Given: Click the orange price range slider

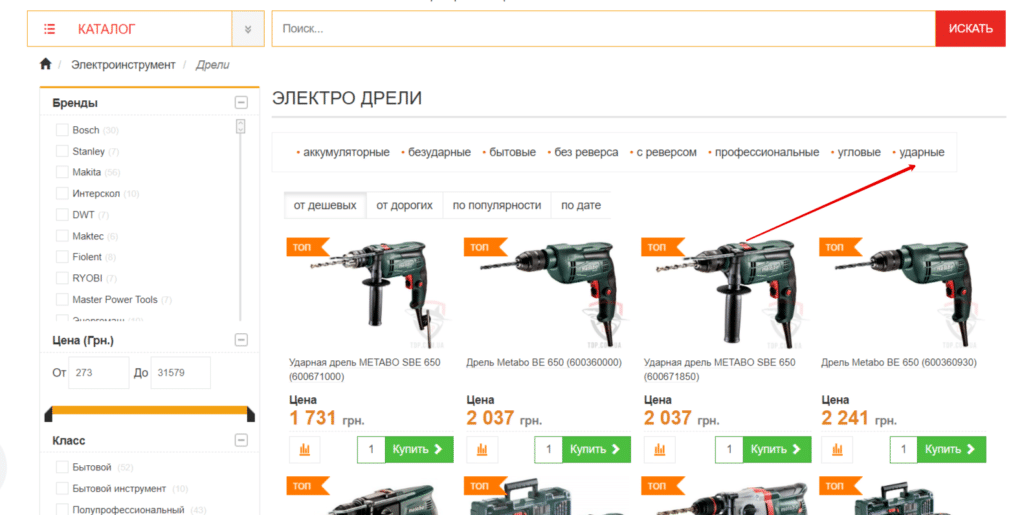Looking at the screenshot, I should tap(148, 409).
